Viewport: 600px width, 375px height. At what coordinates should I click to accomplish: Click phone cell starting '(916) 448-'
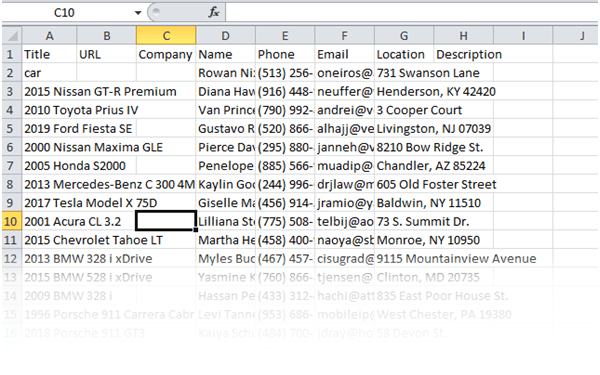(x=285, y=91)
